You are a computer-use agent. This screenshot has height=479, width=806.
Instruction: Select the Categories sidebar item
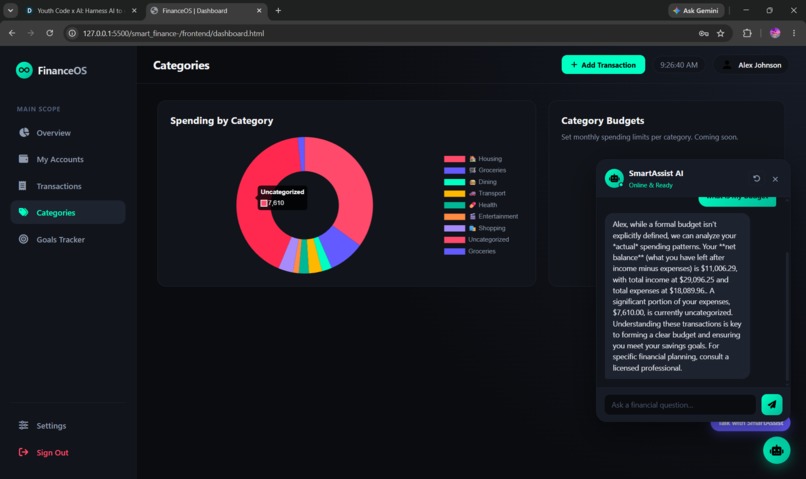(68, 212)
